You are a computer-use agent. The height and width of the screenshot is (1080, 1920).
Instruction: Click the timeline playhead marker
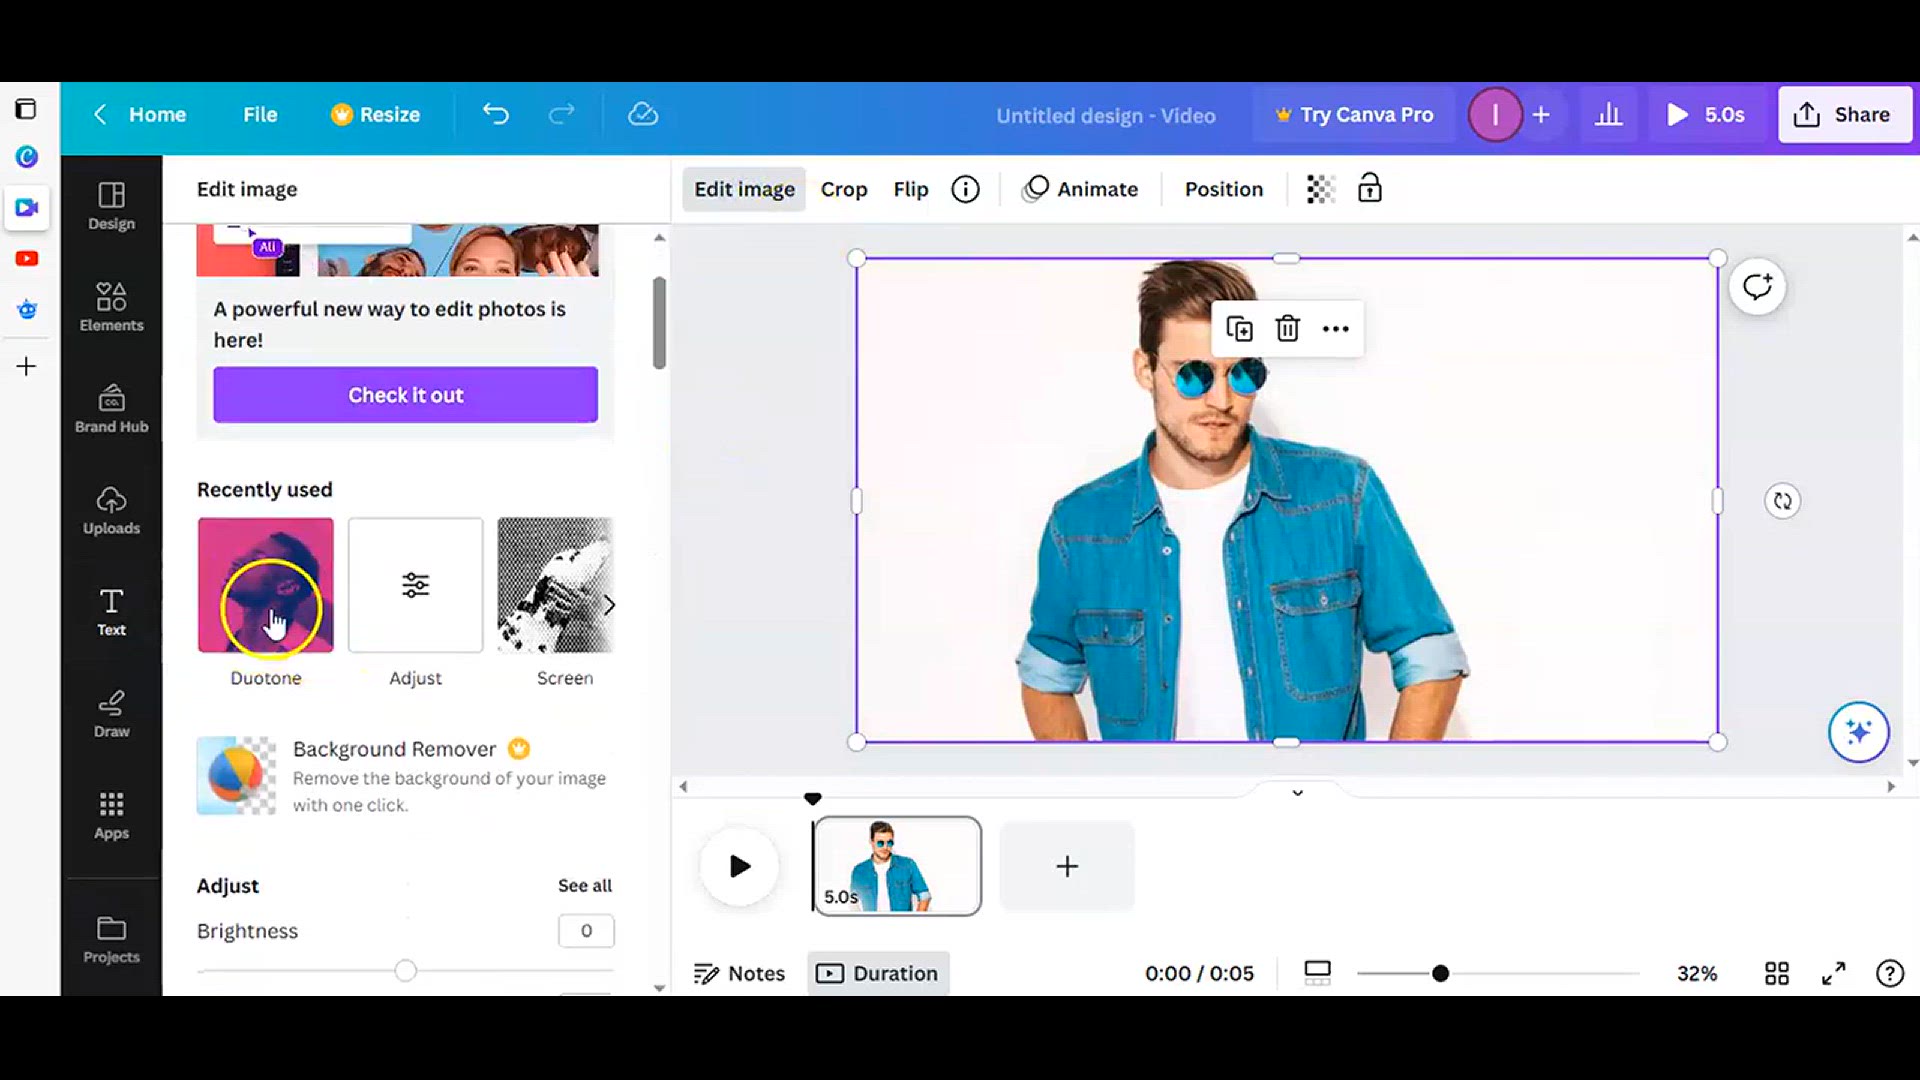pos(813,798)
